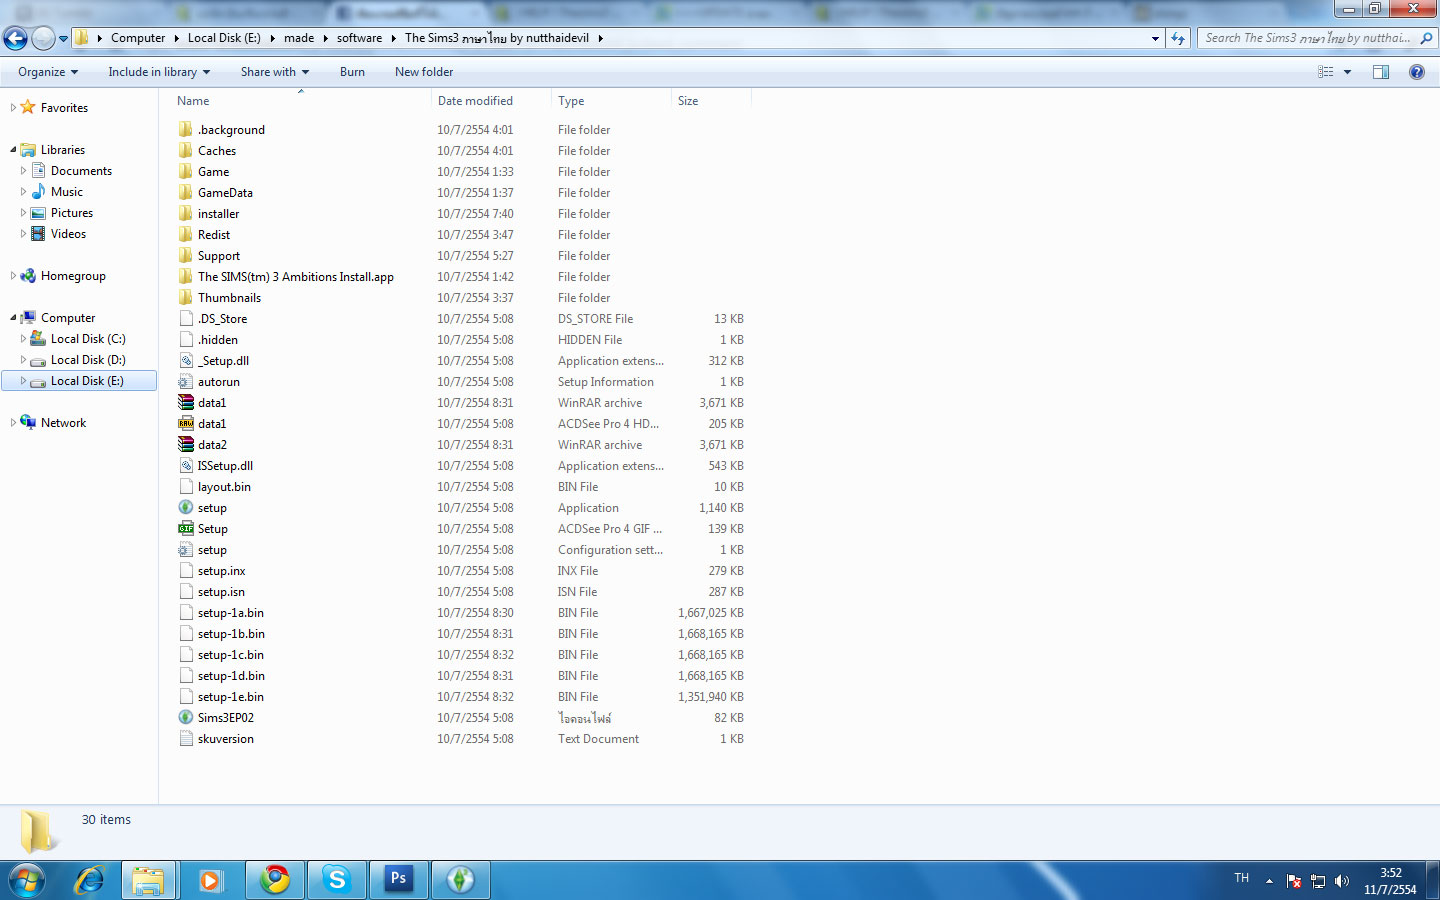Click 'software' in the address breadcrumb

(359, 38)
